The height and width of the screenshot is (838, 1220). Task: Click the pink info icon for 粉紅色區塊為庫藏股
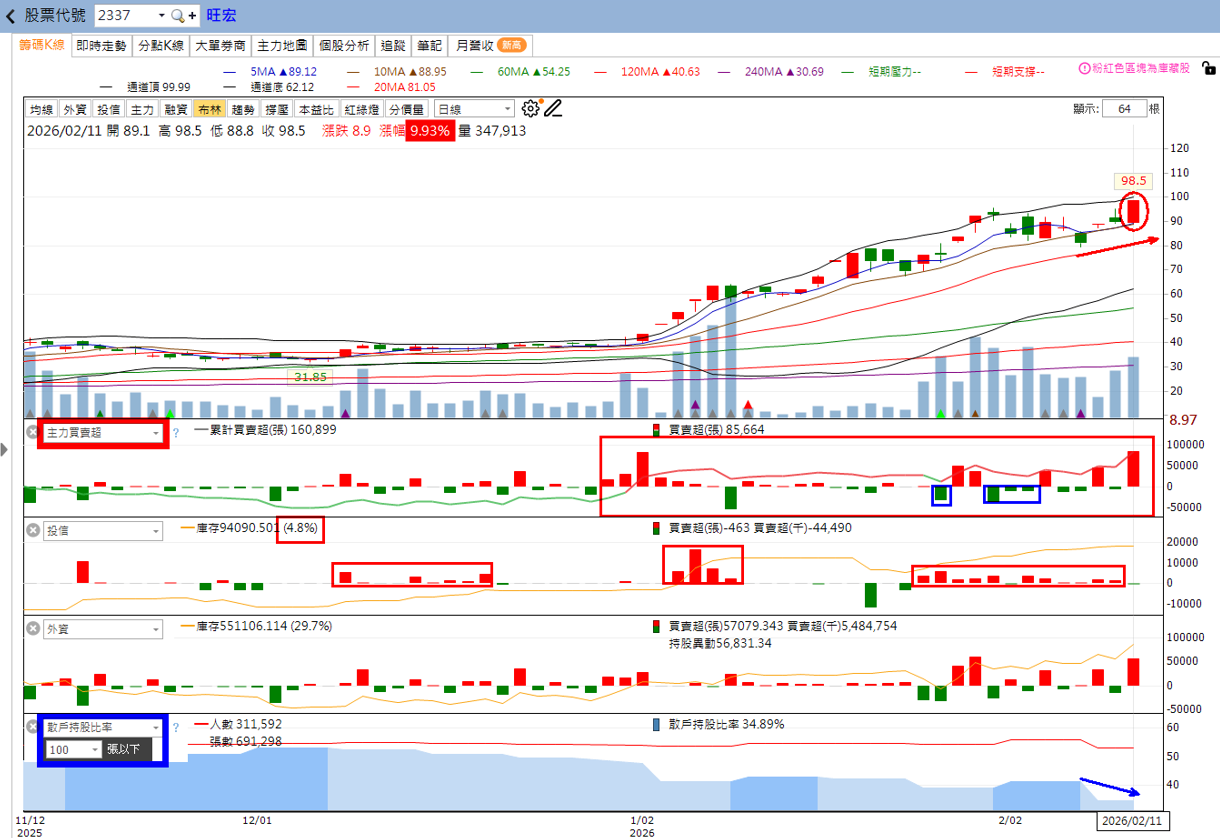coord(1084,69)
